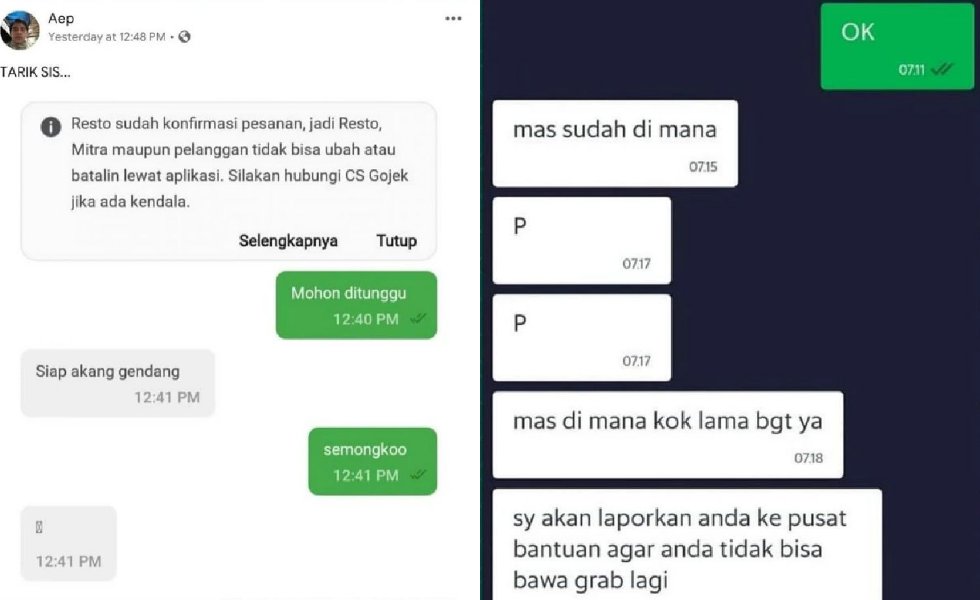Select the first P message bubble
Image resolution: width=980 pixels, height=600 pixels.
click(581, 241)
